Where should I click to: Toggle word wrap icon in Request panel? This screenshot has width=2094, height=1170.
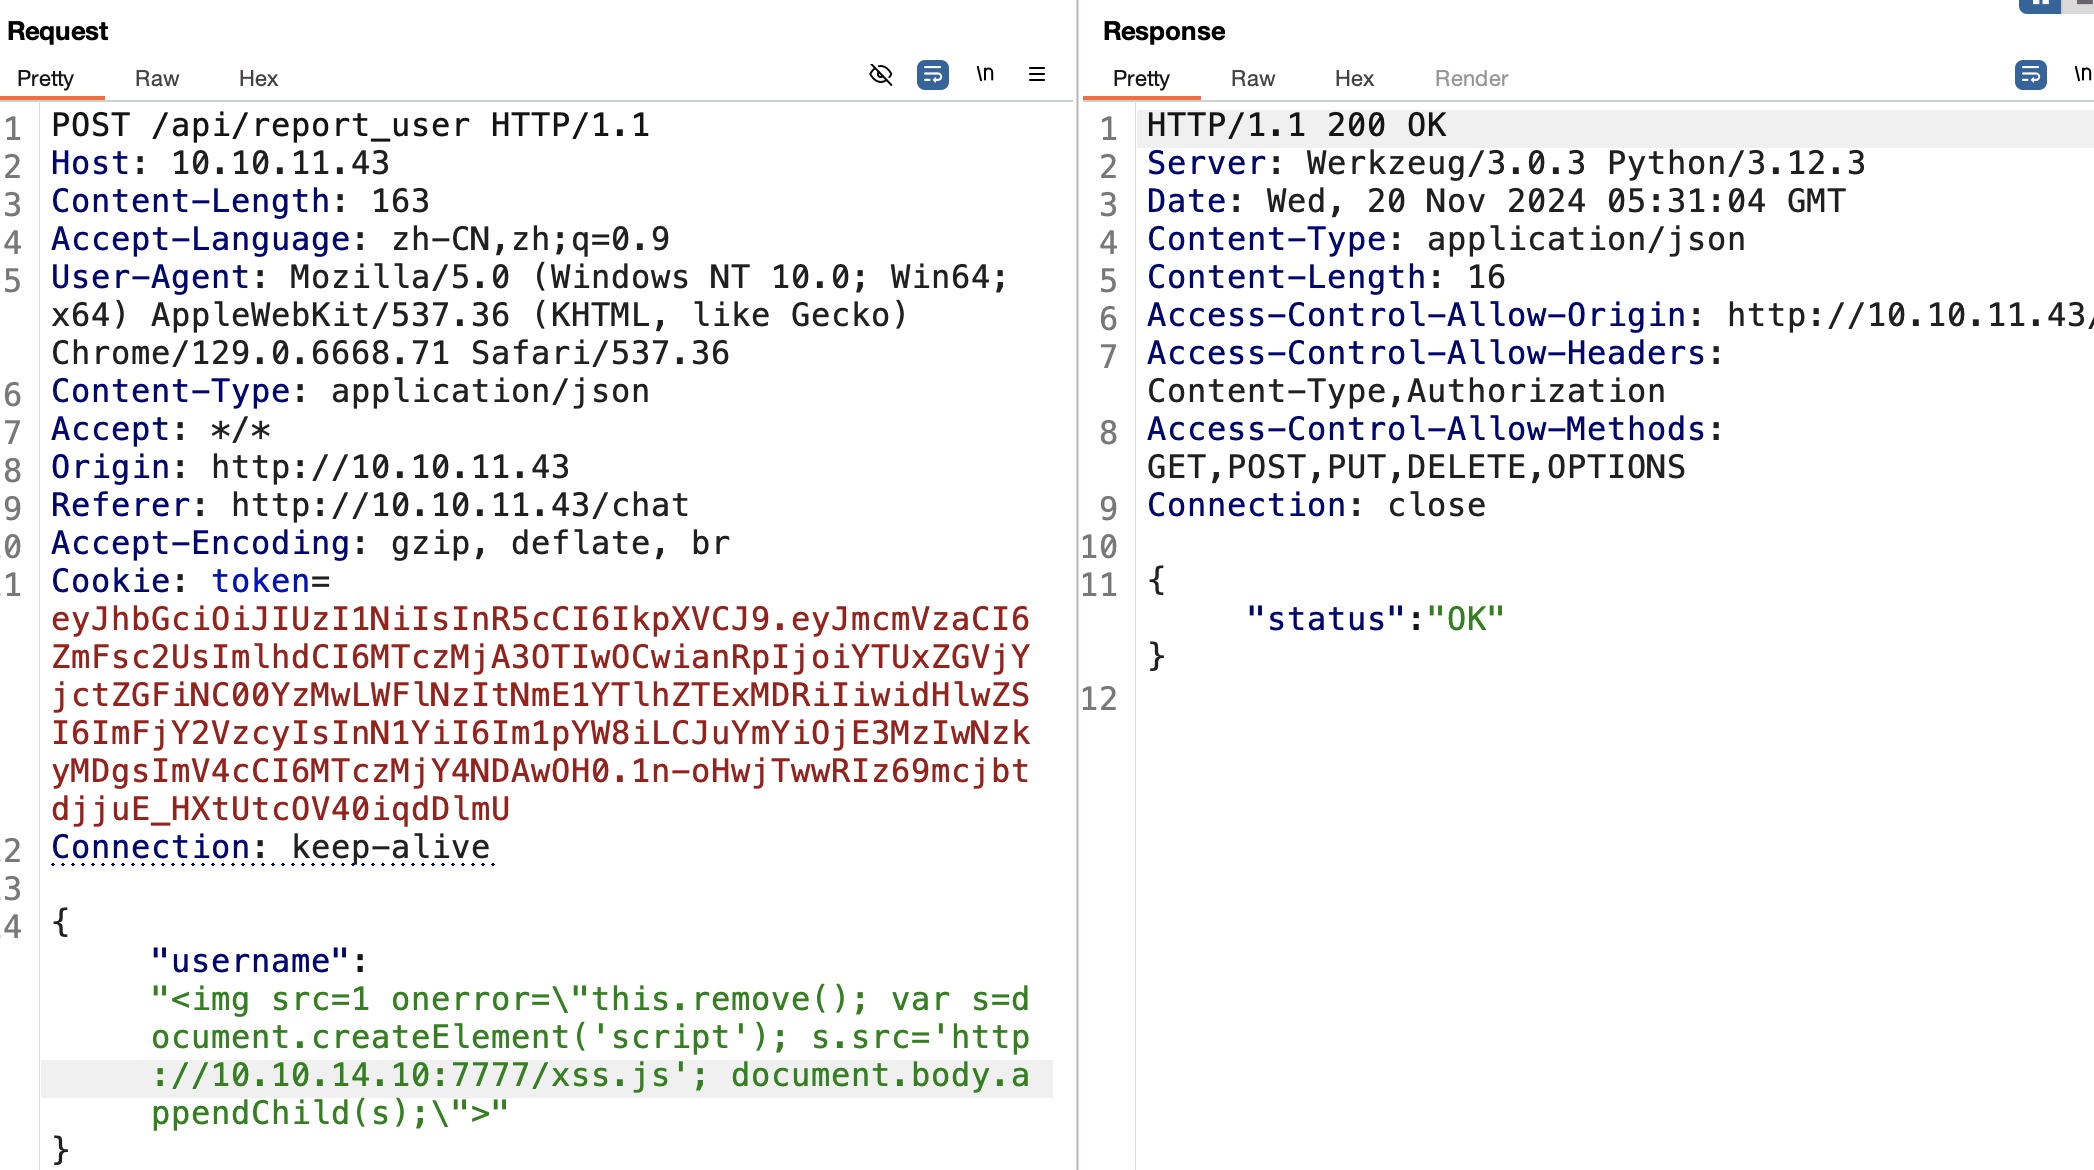pos(932,75)
